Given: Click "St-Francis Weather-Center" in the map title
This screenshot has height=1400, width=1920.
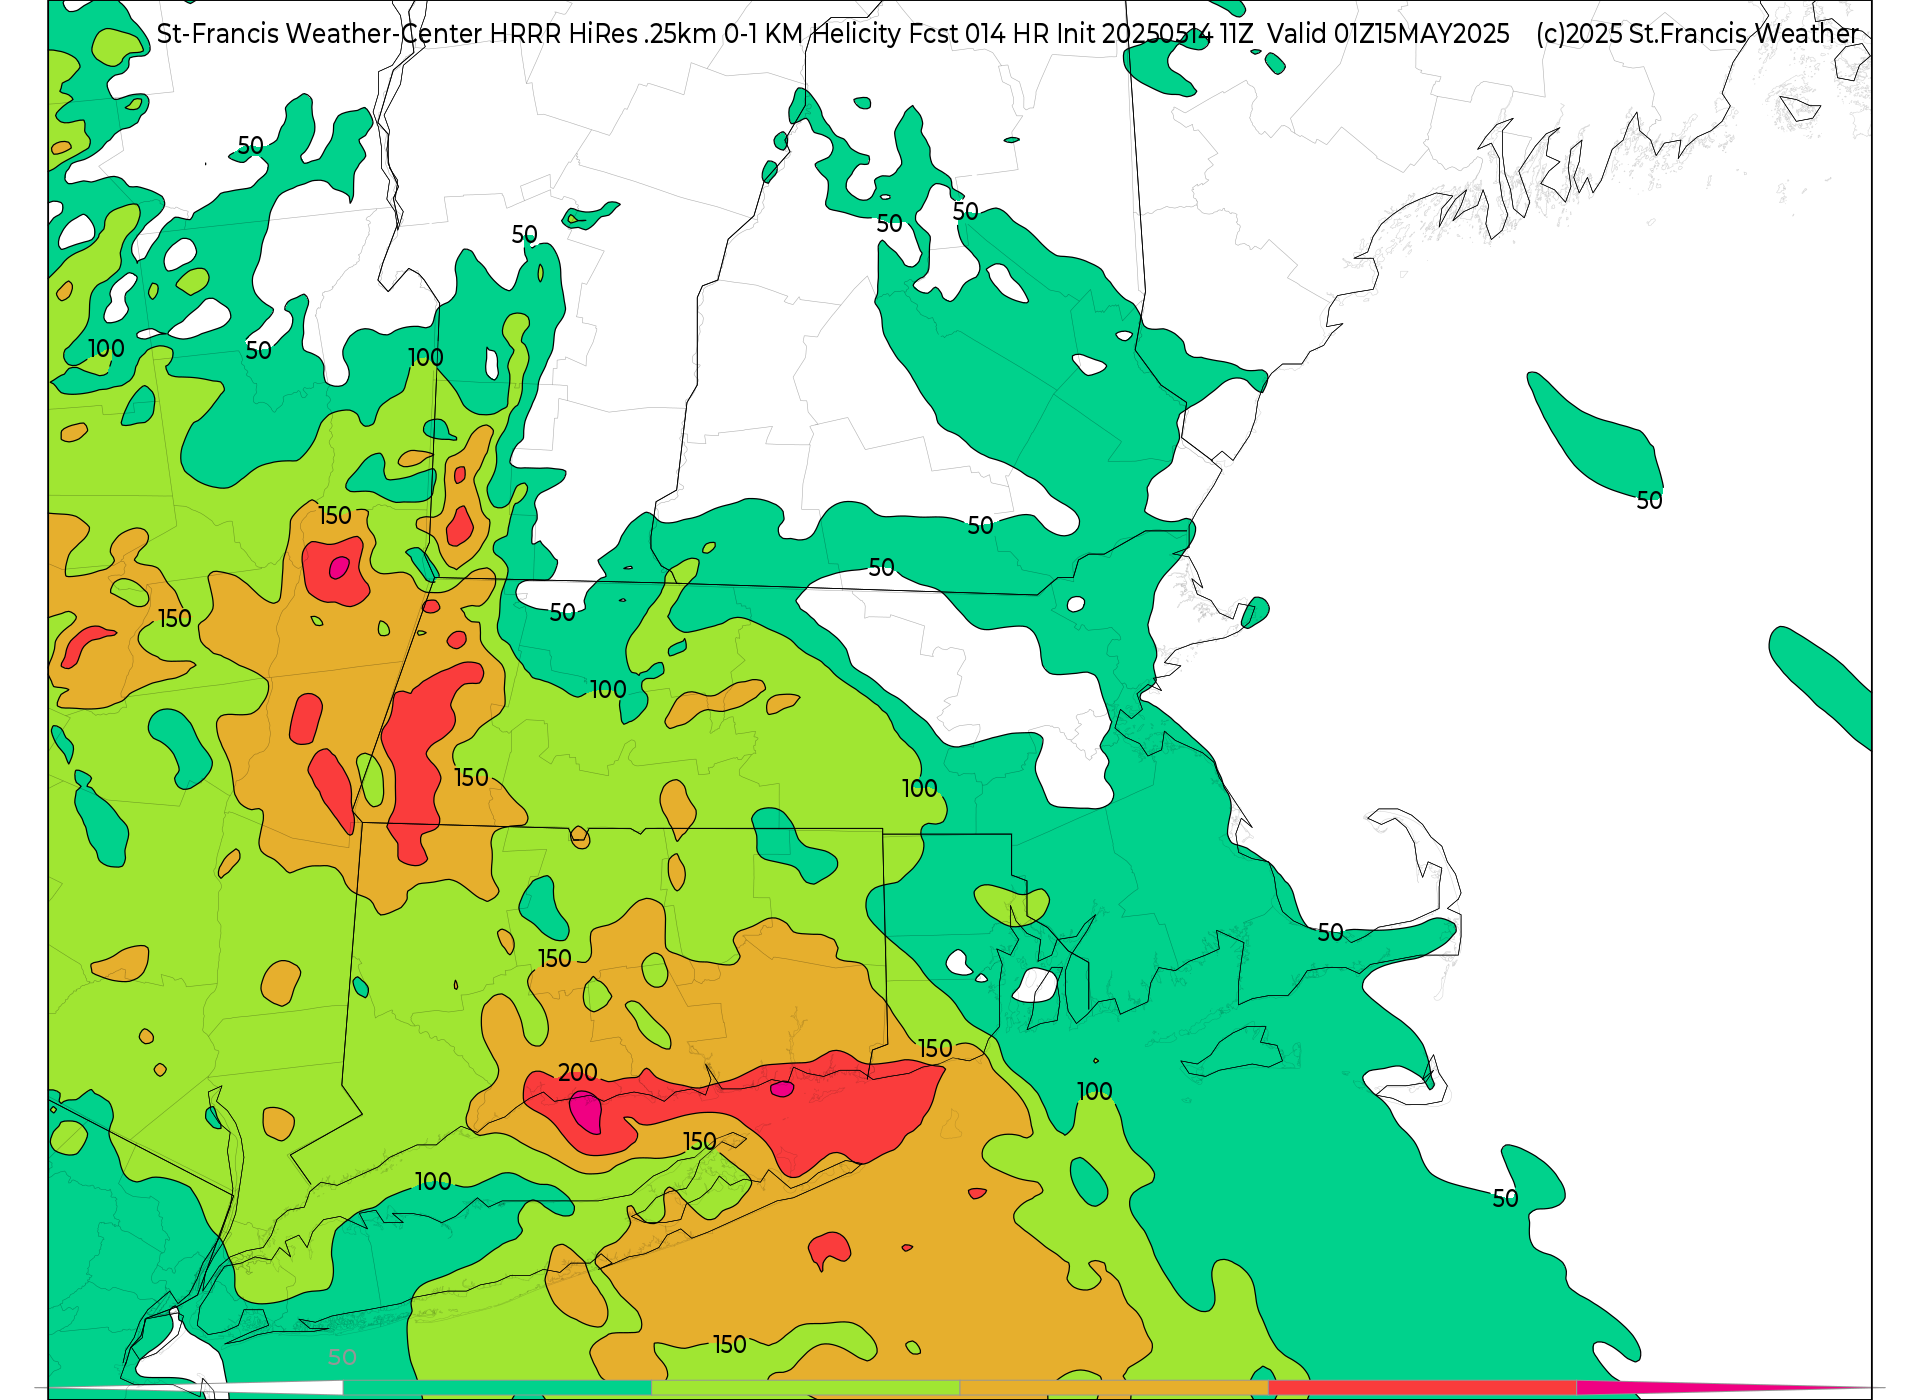Looking at the screenshot, I should [320, 34].
